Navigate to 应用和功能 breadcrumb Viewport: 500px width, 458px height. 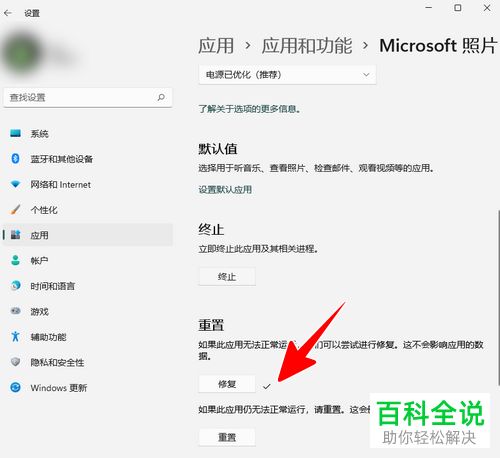coord(307,46)
